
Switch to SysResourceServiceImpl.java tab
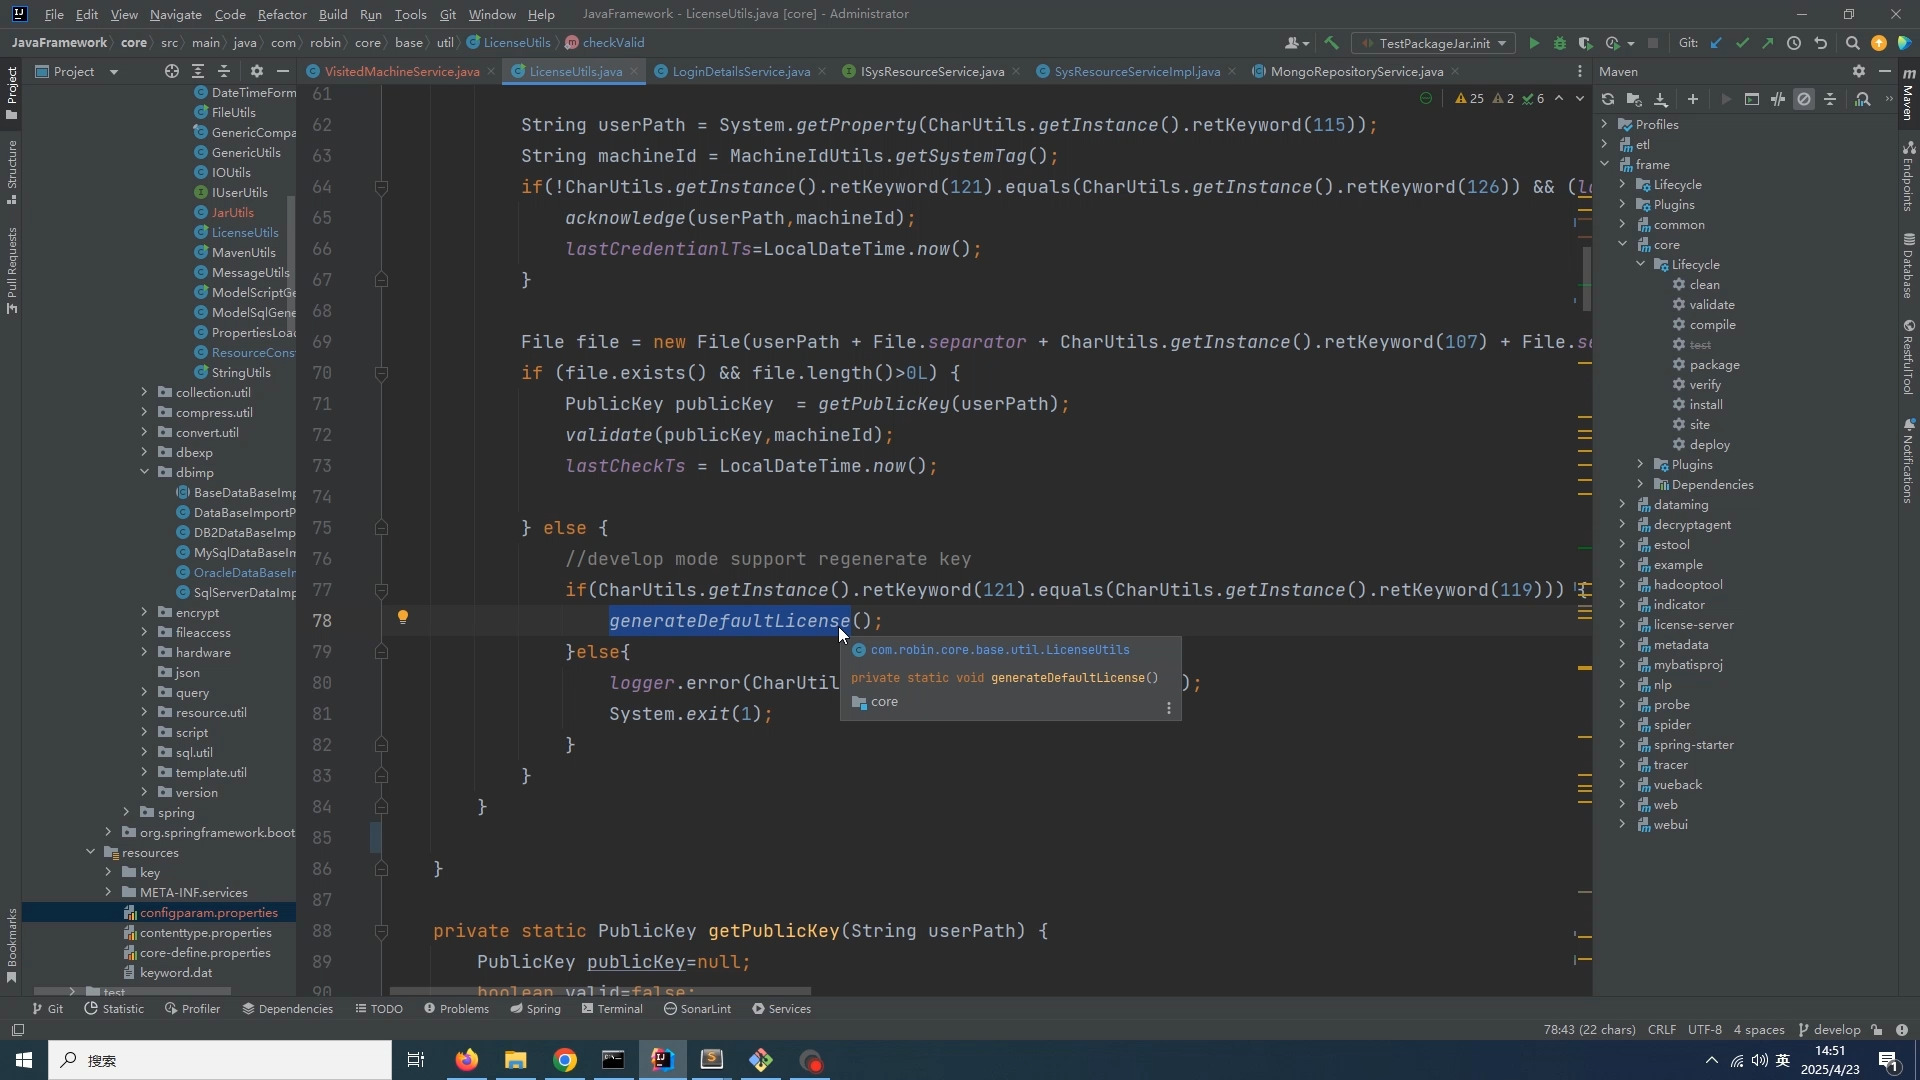click(1137, 71)
